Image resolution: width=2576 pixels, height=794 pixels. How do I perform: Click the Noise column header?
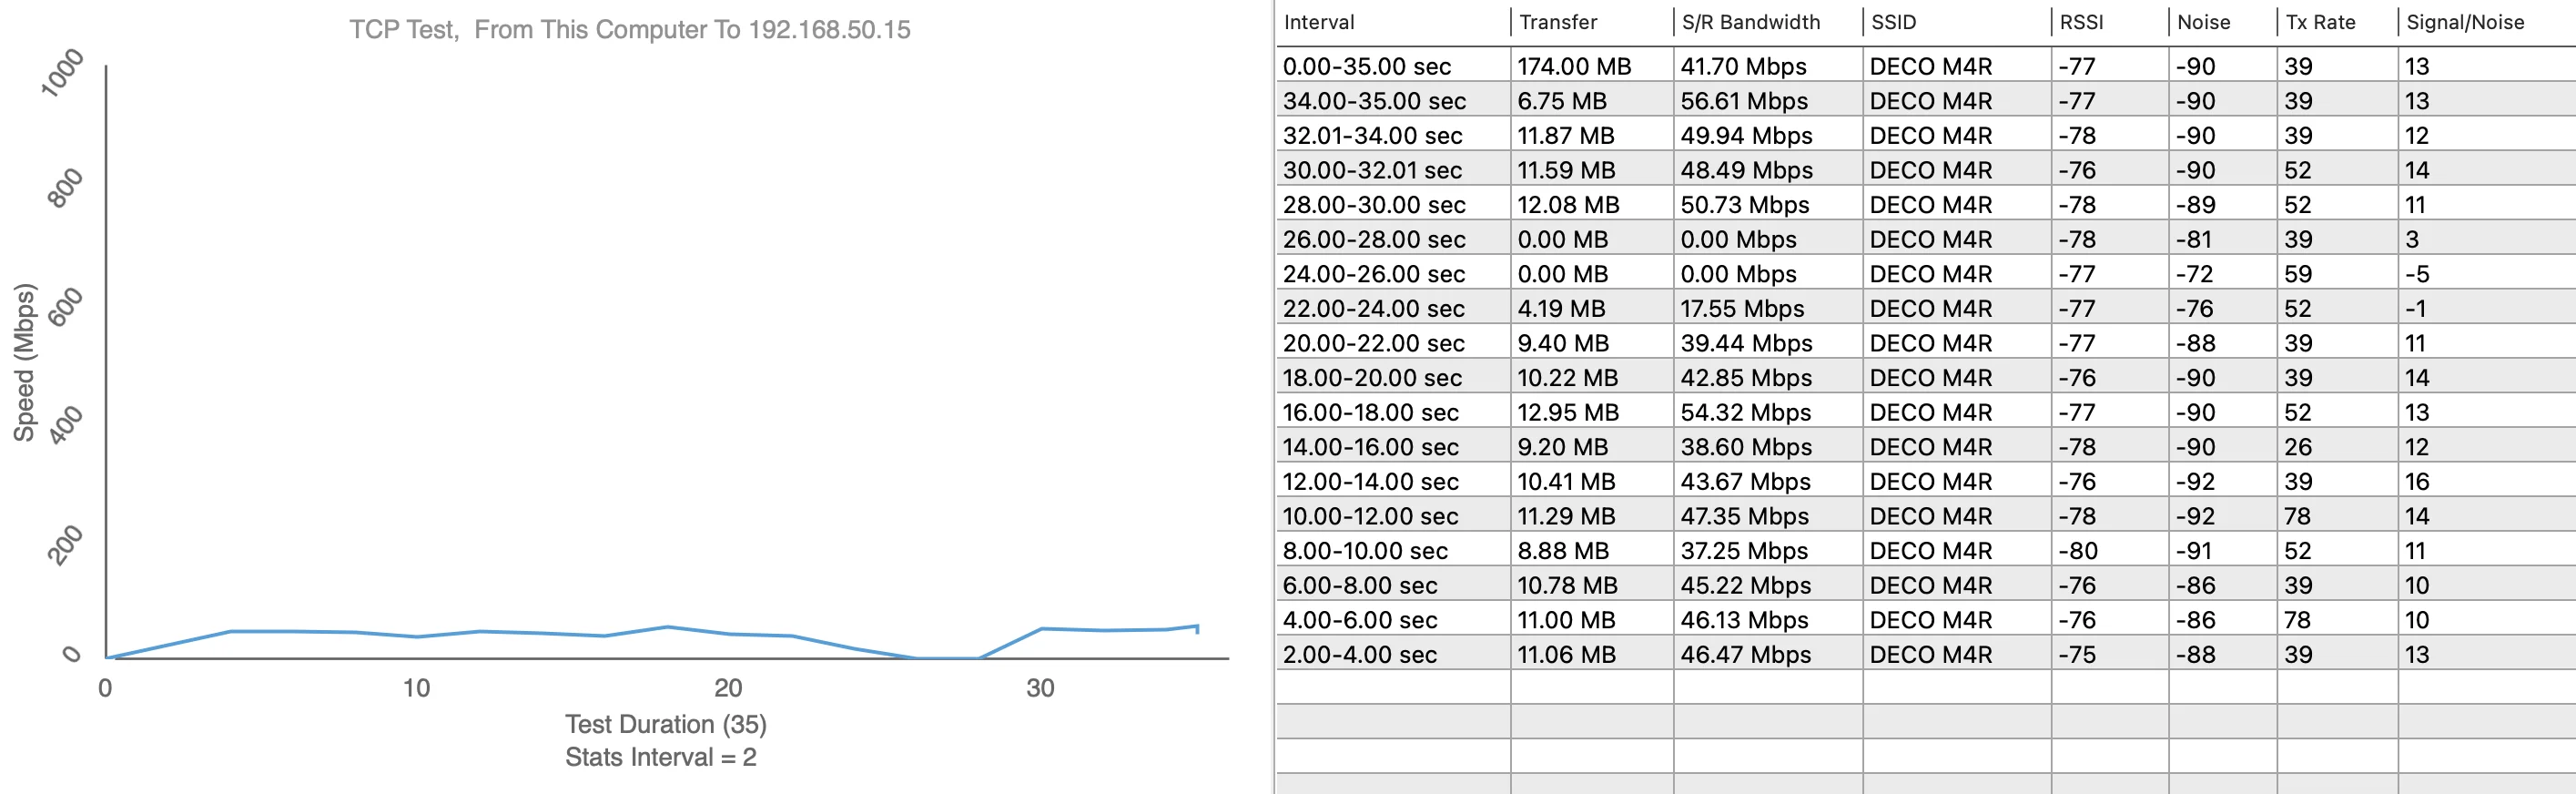coord(2203,22)
